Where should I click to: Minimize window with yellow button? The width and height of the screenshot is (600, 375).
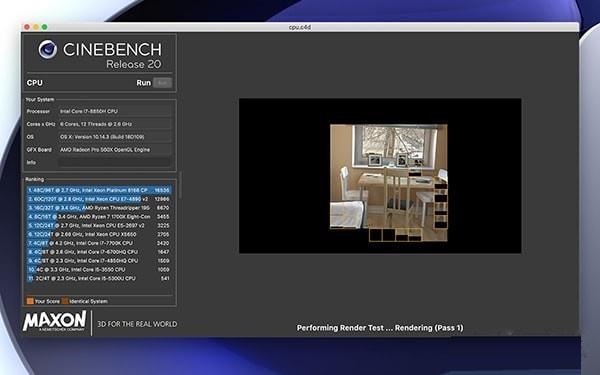click(x=36, y=27)
